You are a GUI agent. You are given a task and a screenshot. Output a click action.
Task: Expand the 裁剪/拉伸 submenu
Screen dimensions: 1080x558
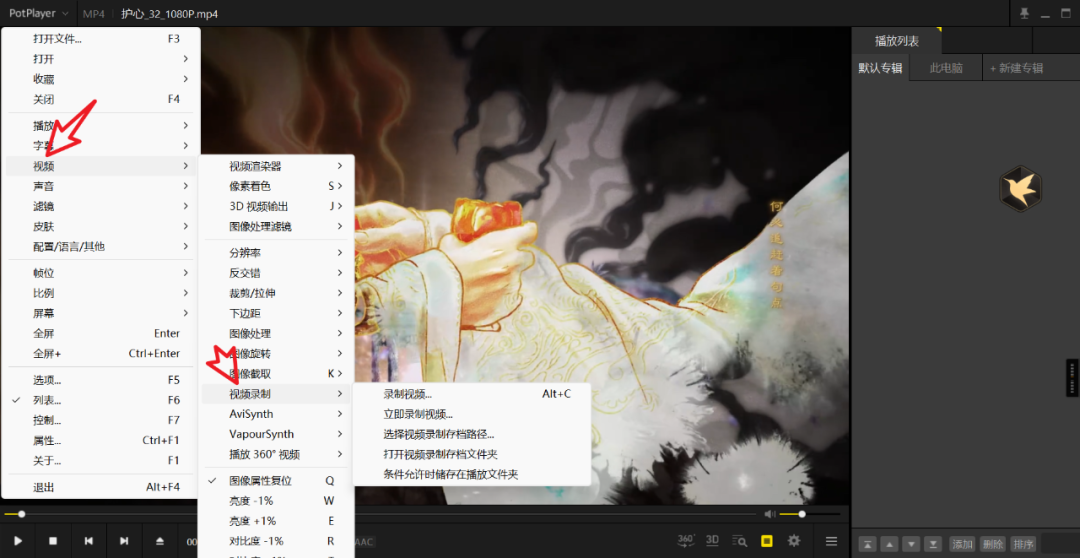[277, 293]
